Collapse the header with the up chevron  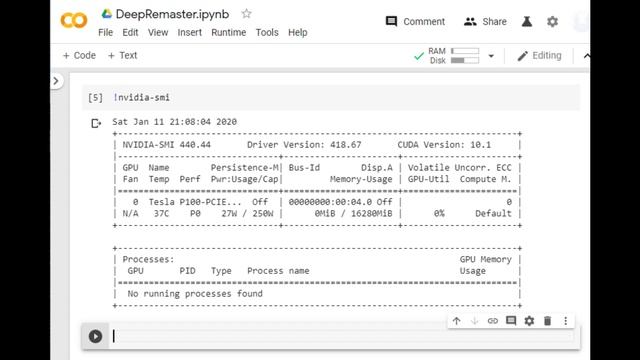point(586,56)
